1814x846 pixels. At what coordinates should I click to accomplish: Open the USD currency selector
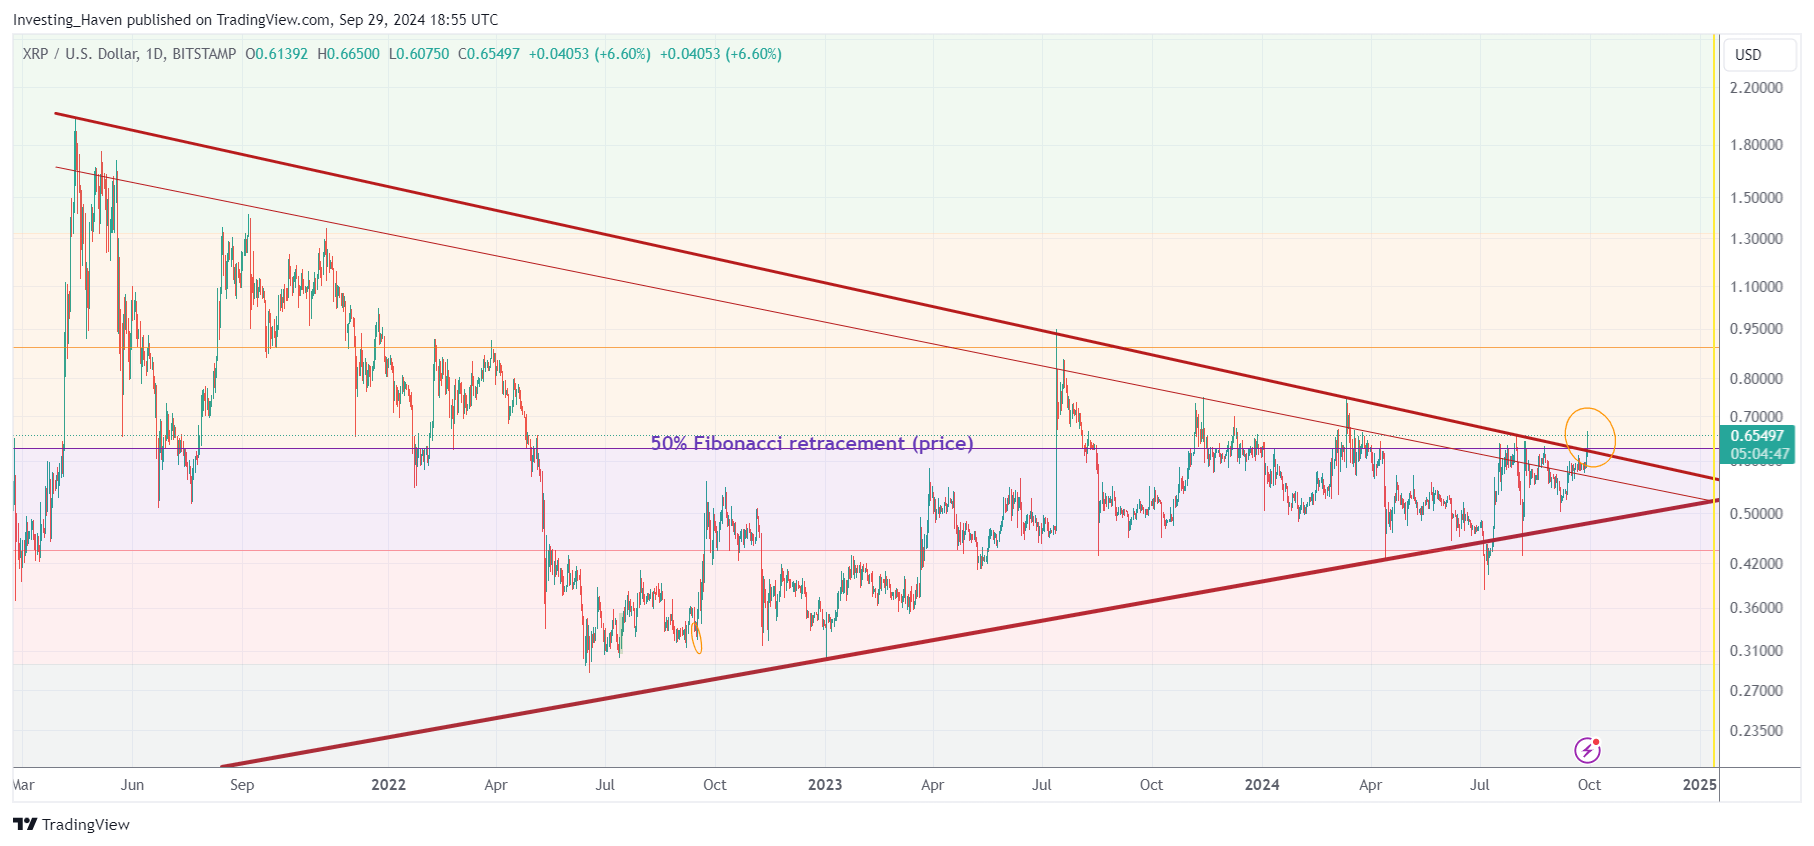click(1760, 55)
